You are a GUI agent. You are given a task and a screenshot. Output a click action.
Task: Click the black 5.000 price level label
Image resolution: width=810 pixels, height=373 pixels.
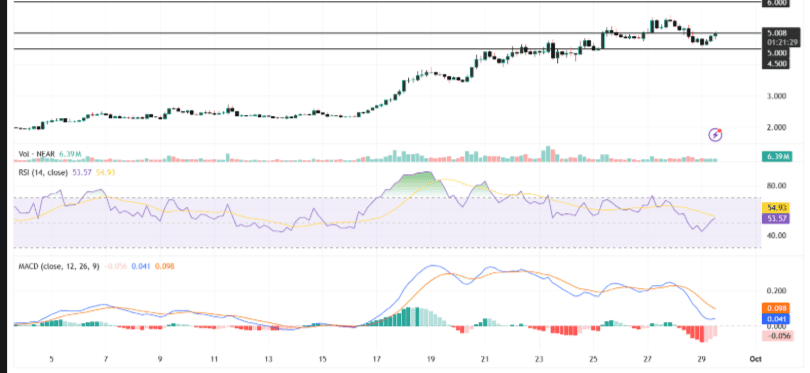tap(776, 53)
